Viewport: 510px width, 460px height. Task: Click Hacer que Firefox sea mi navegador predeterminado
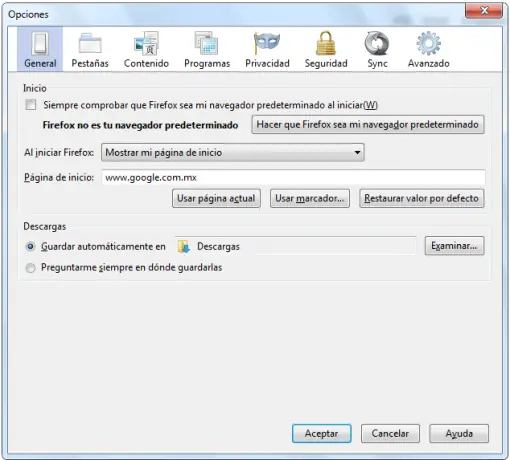[x=368, y=125]
